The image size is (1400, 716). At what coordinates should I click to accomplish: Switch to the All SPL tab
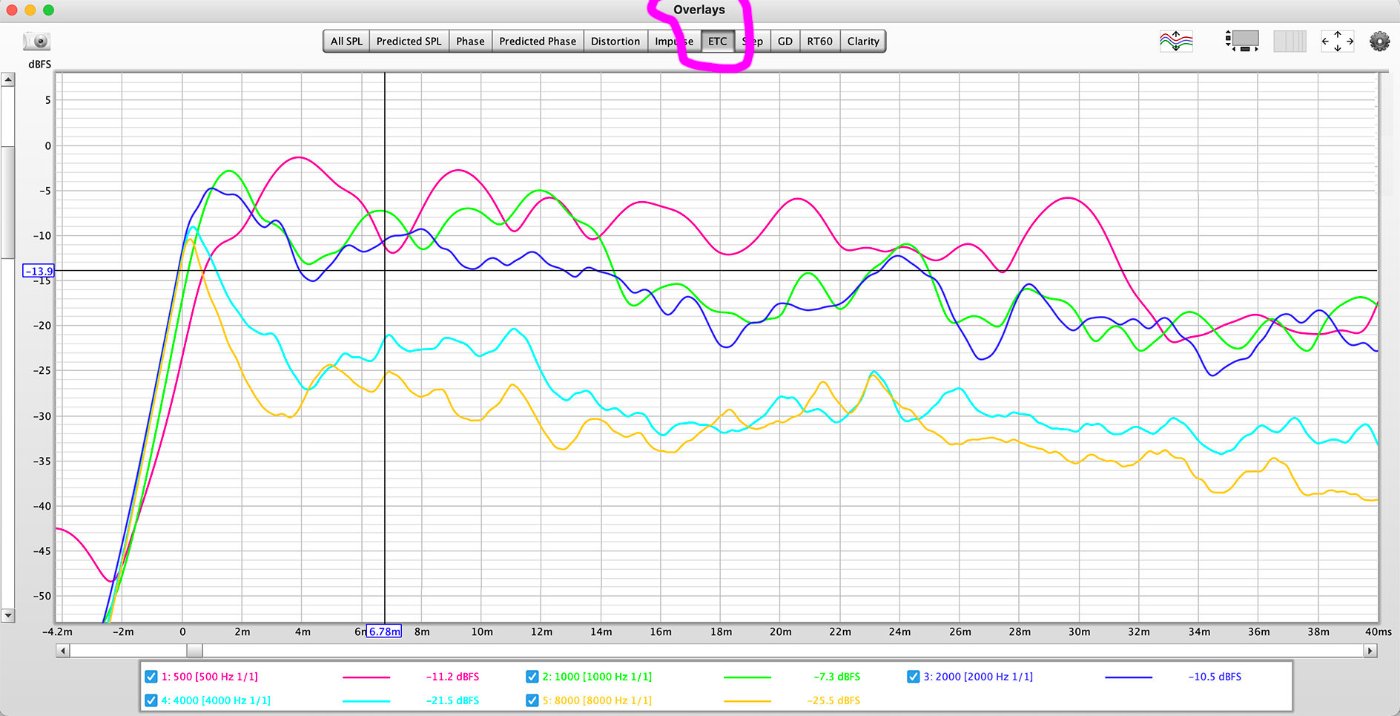346,41
